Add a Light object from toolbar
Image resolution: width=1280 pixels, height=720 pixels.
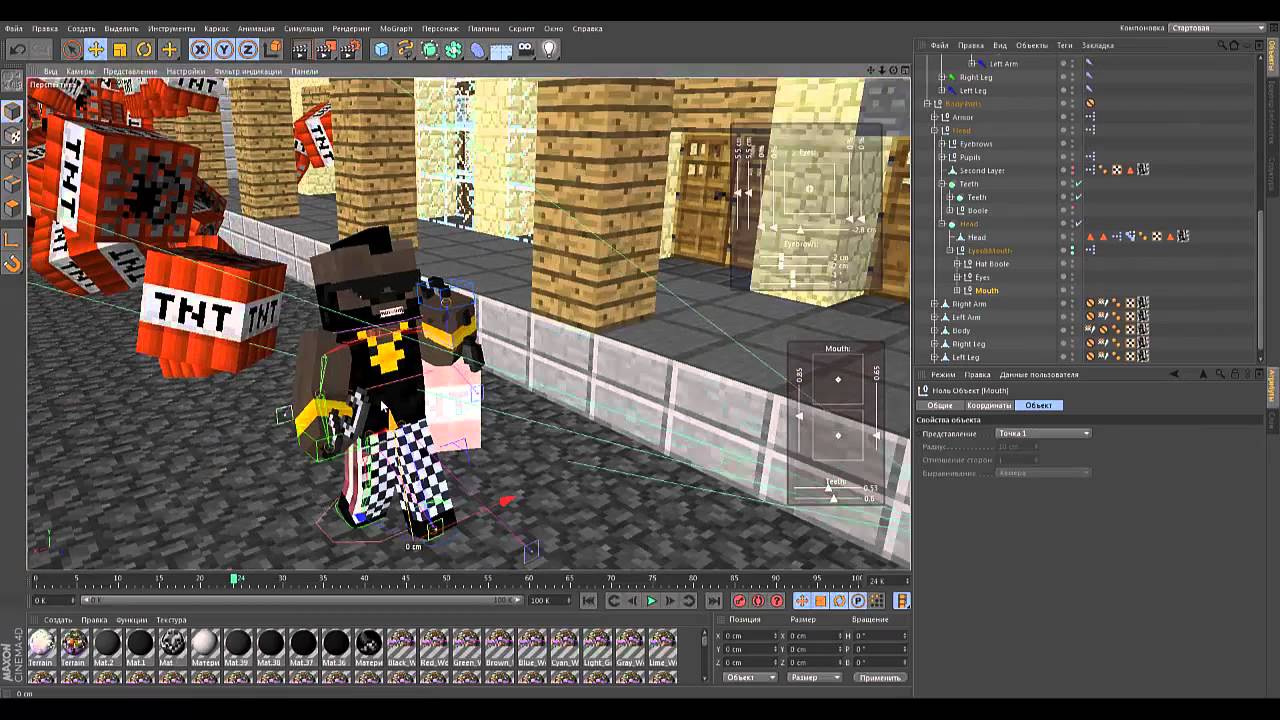tap(549, 49)
